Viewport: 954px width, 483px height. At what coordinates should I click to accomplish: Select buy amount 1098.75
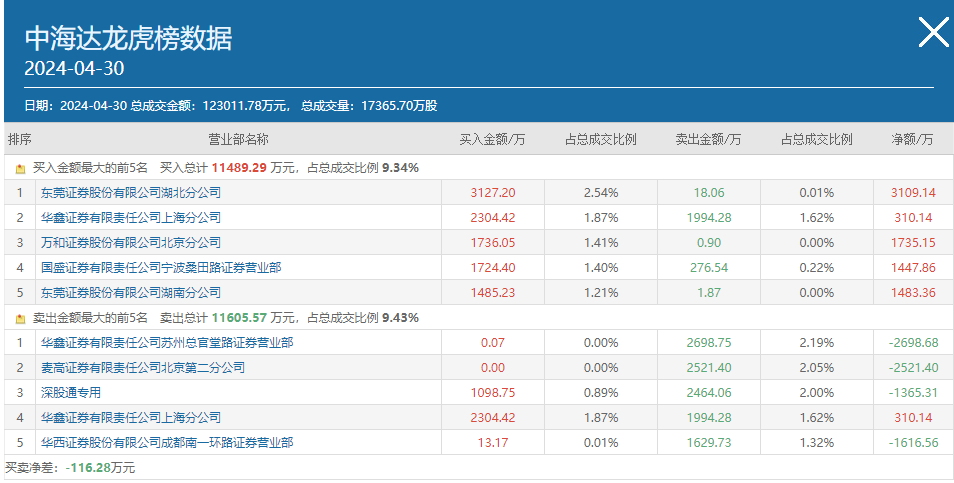[493, 392]
